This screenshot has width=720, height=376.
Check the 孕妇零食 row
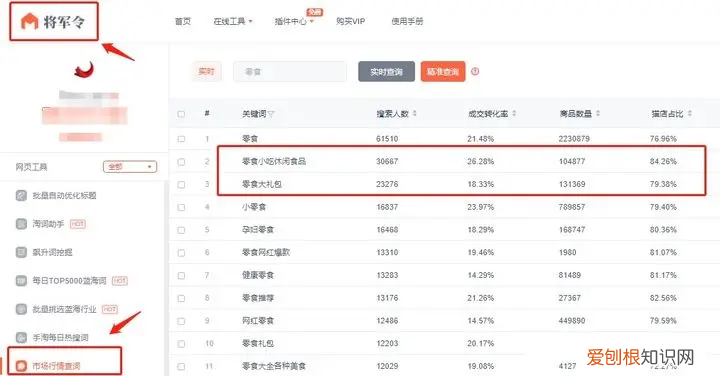181,230
